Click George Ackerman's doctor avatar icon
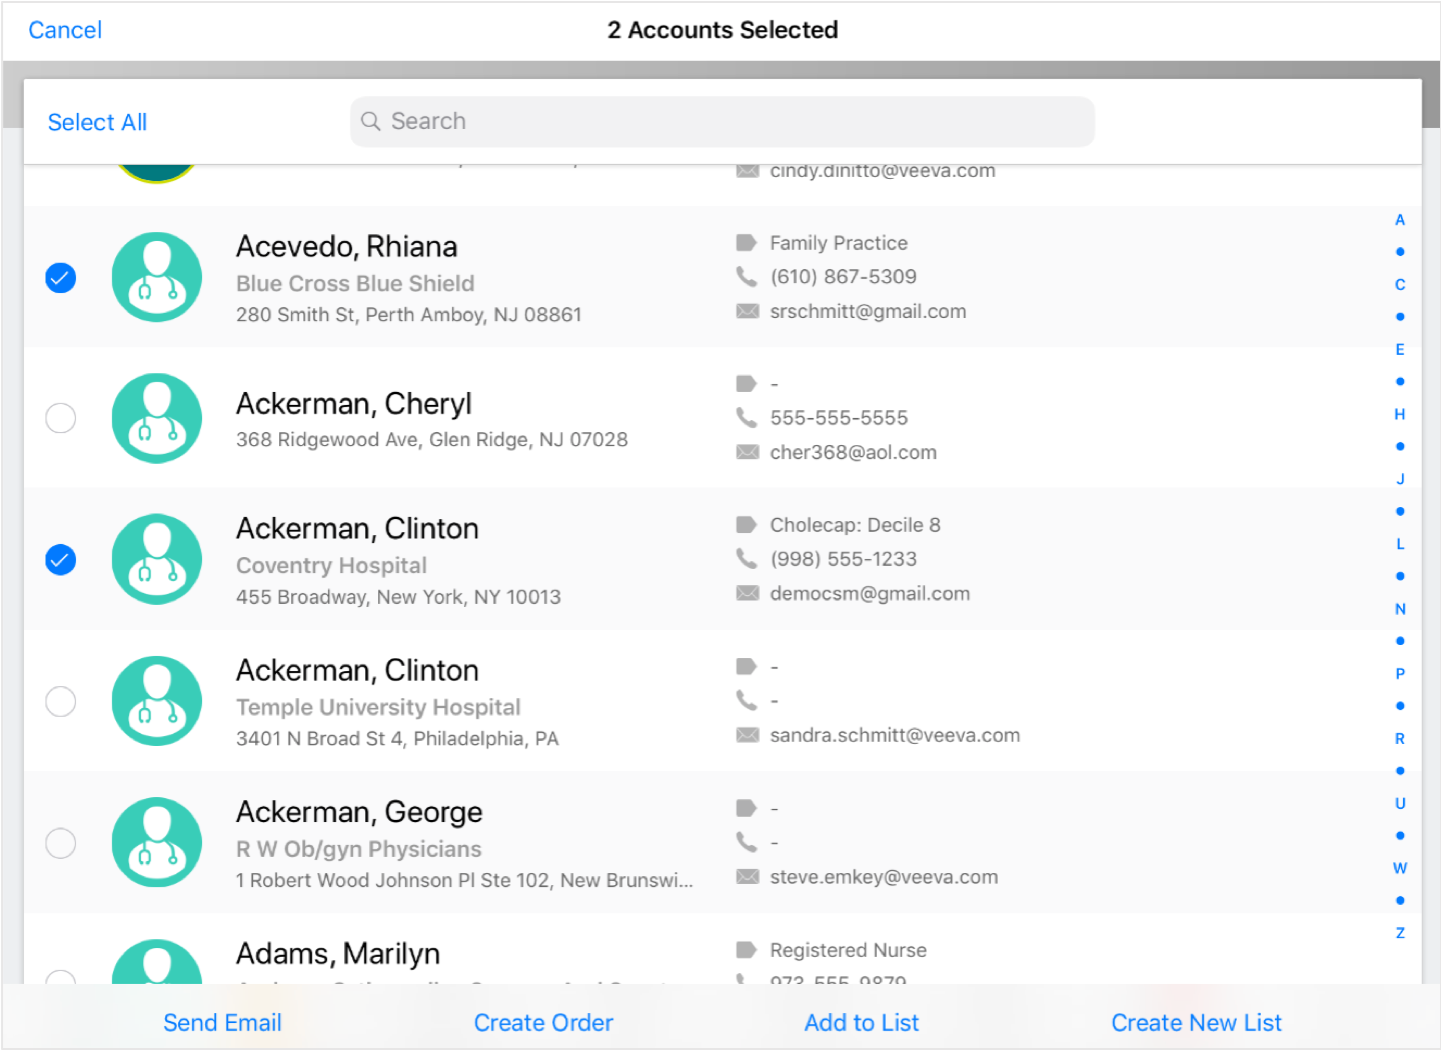The width and height of the screenshot is (1441, 1050). (x=157, y=842)
